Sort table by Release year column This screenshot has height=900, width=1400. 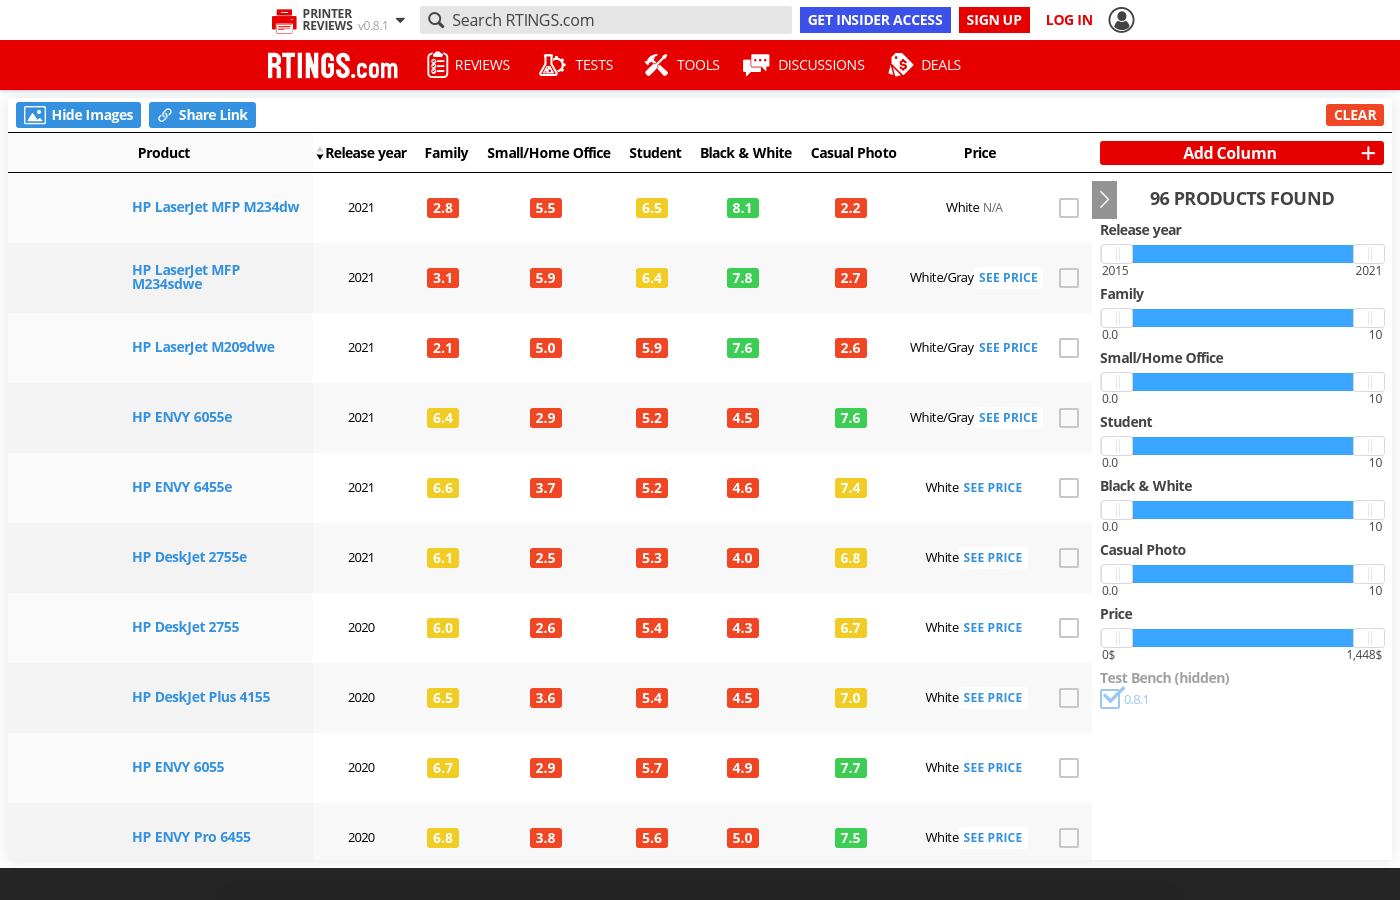tap(364, 153)
